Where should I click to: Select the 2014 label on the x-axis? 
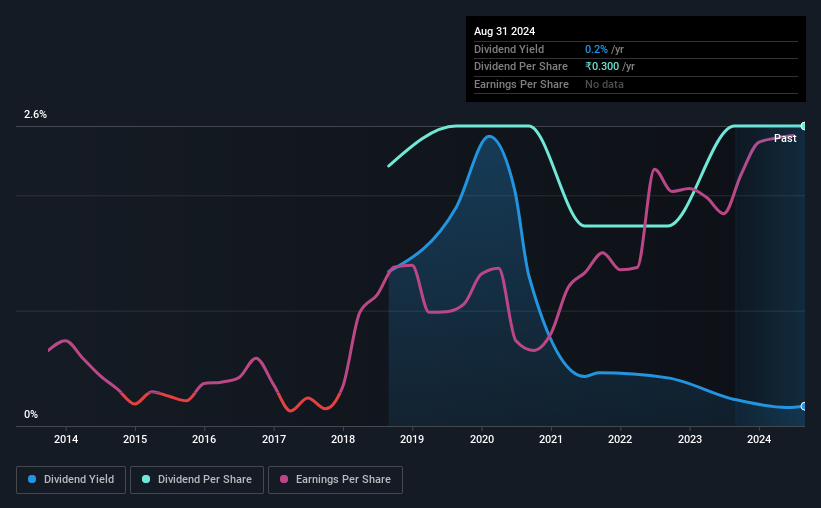tap(66, 439)
